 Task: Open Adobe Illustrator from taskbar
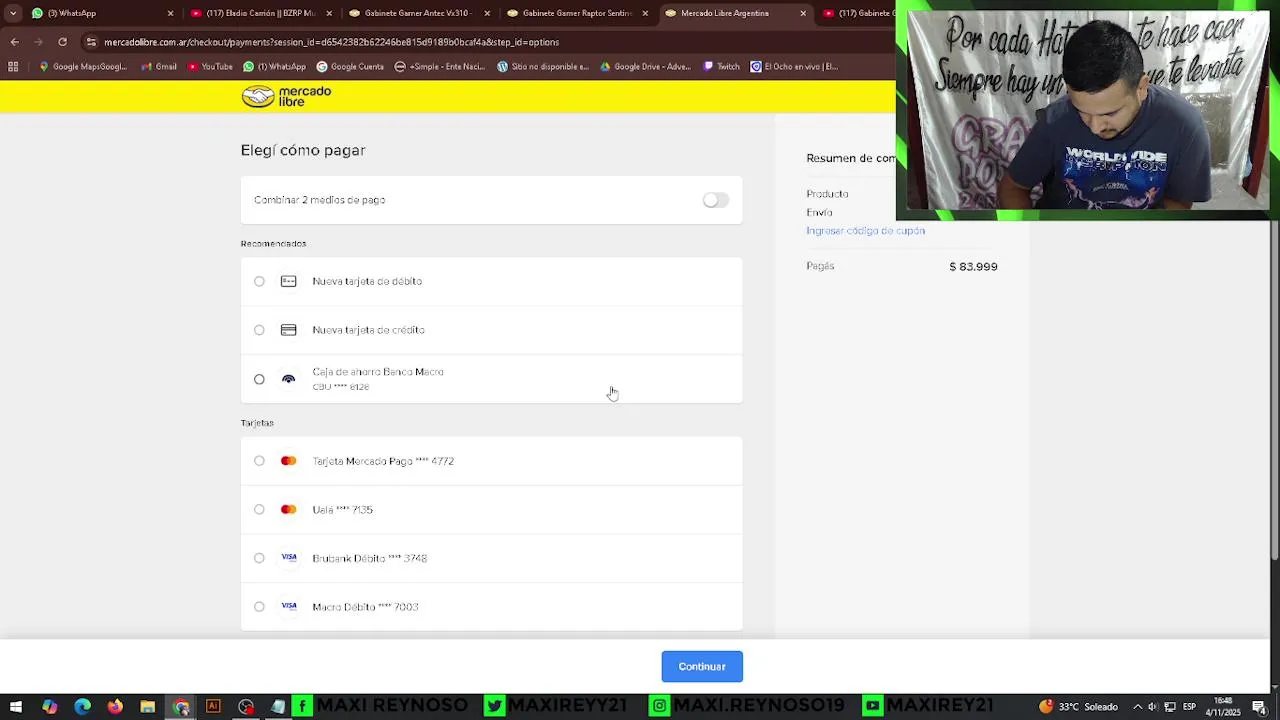(213, 707)
